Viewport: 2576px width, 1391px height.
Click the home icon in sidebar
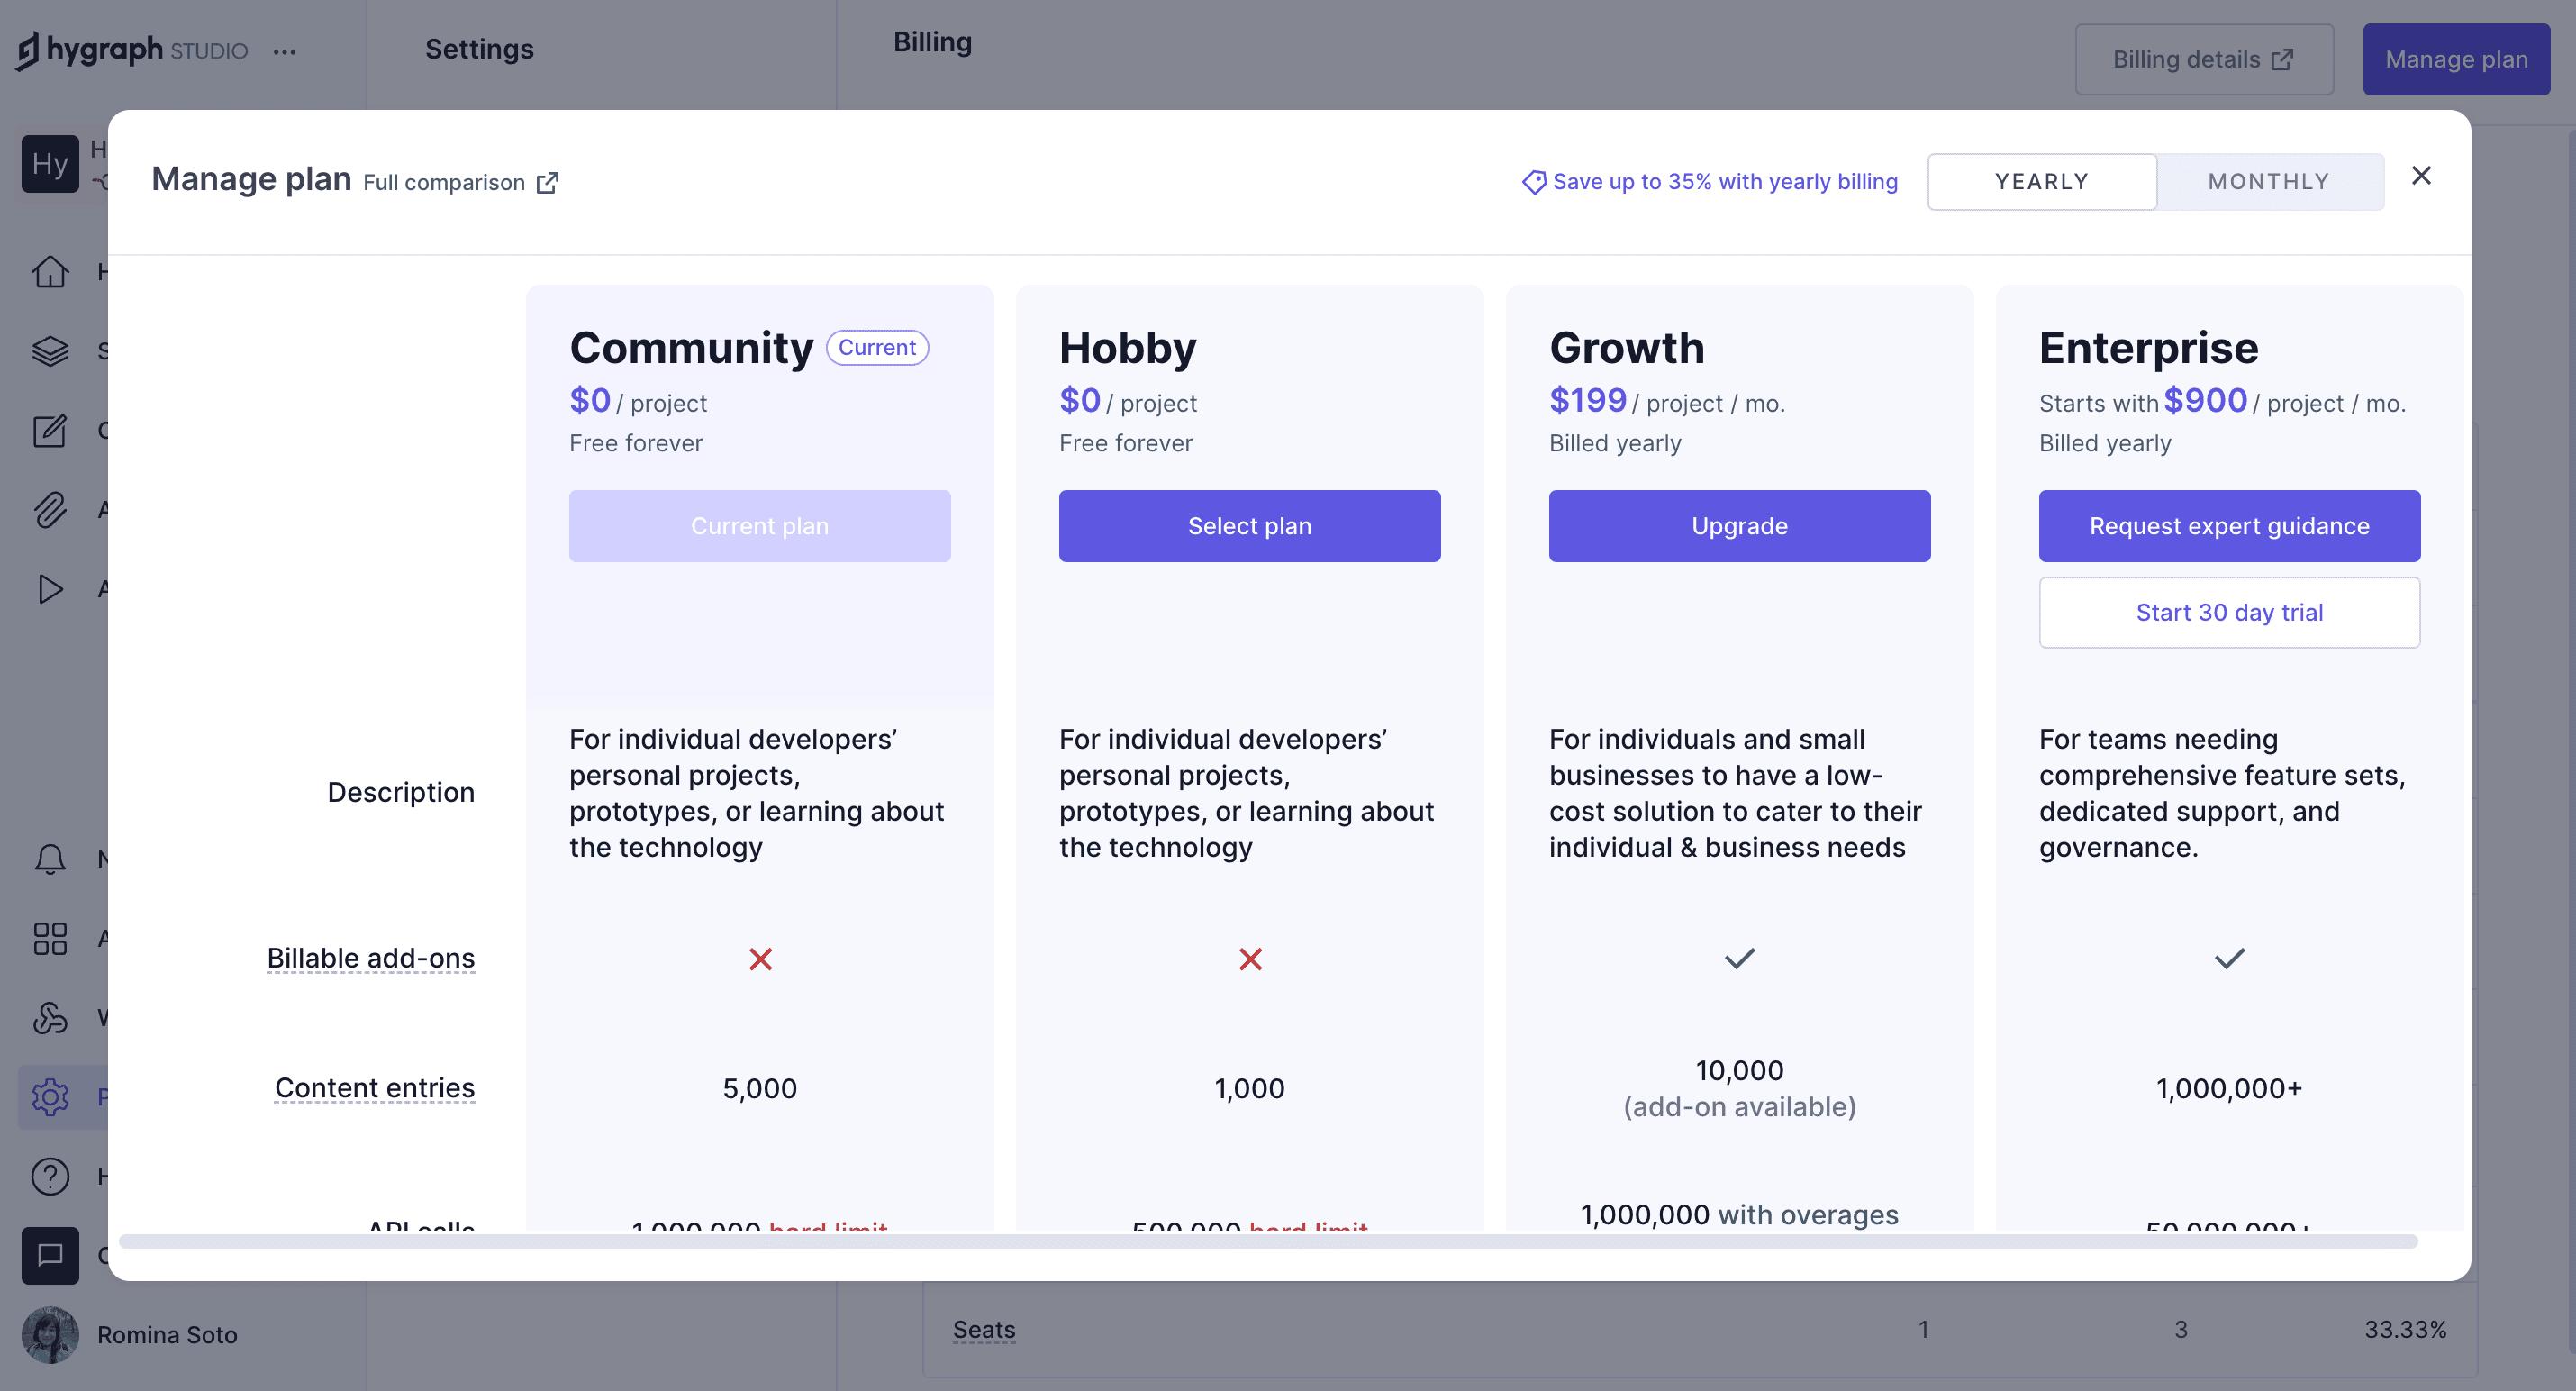click(50, 272)
